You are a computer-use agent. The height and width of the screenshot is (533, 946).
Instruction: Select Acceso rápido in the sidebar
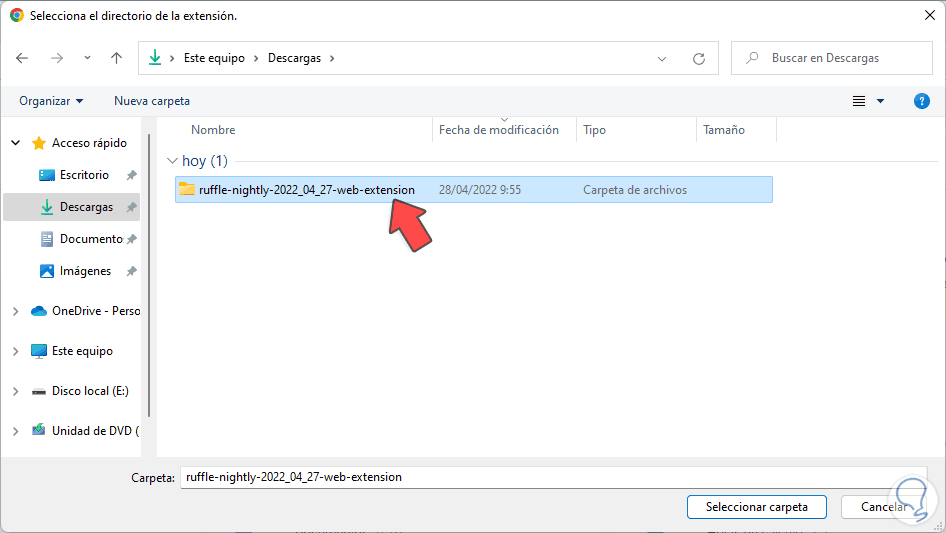89,143
